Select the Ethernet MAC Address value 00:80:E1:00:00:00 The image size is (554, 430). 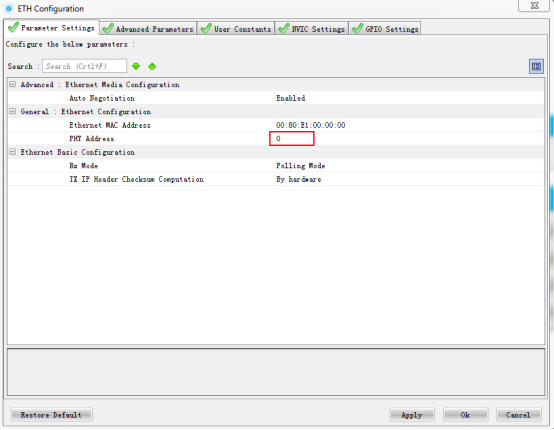[x=311, y=125]
